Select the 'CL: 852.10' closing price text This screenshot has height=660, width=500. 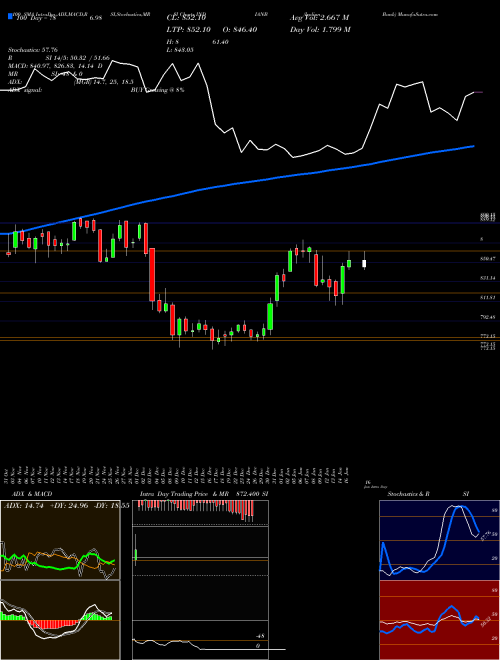186,18
